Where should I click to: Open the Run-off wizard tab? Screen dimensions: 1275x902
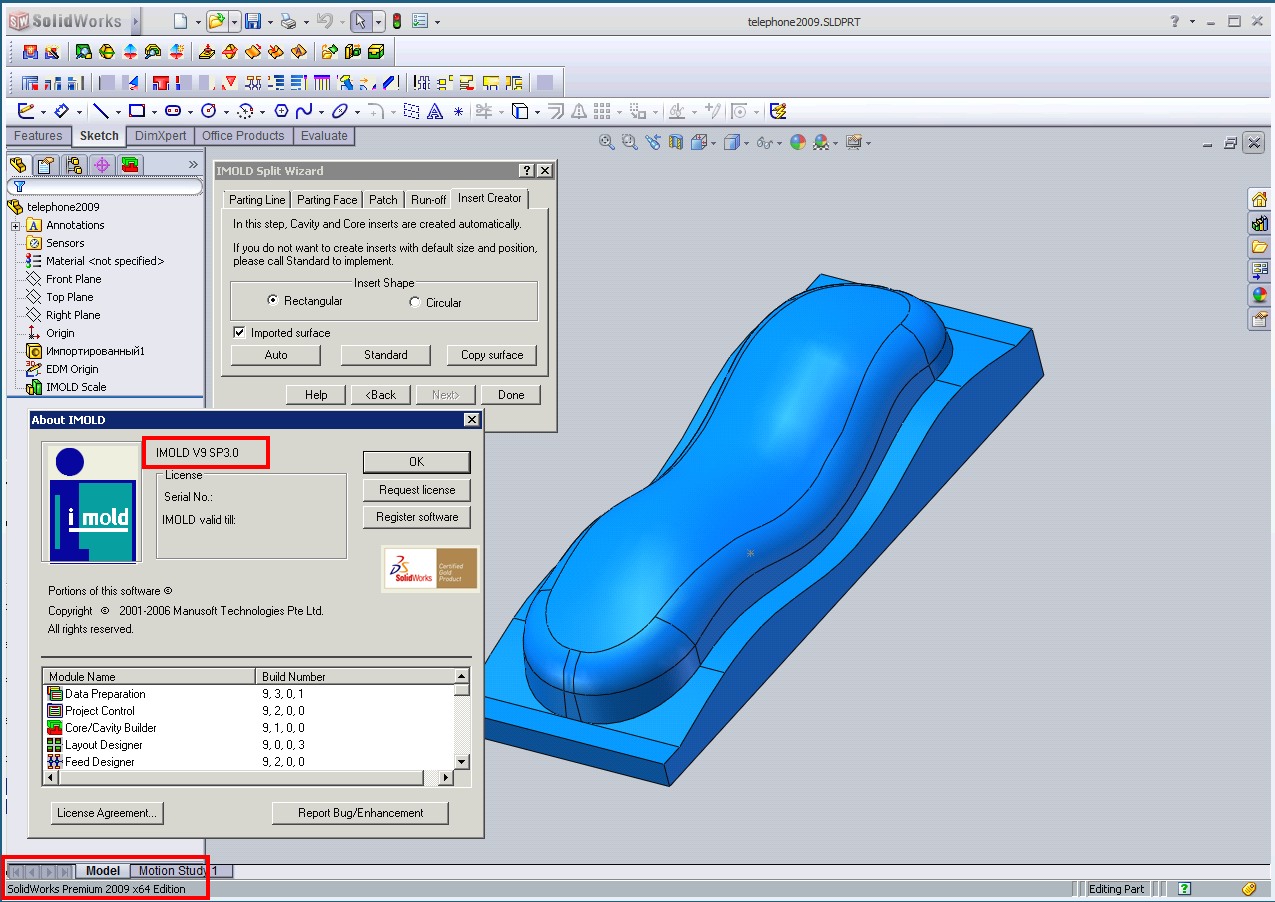[429, 200]
